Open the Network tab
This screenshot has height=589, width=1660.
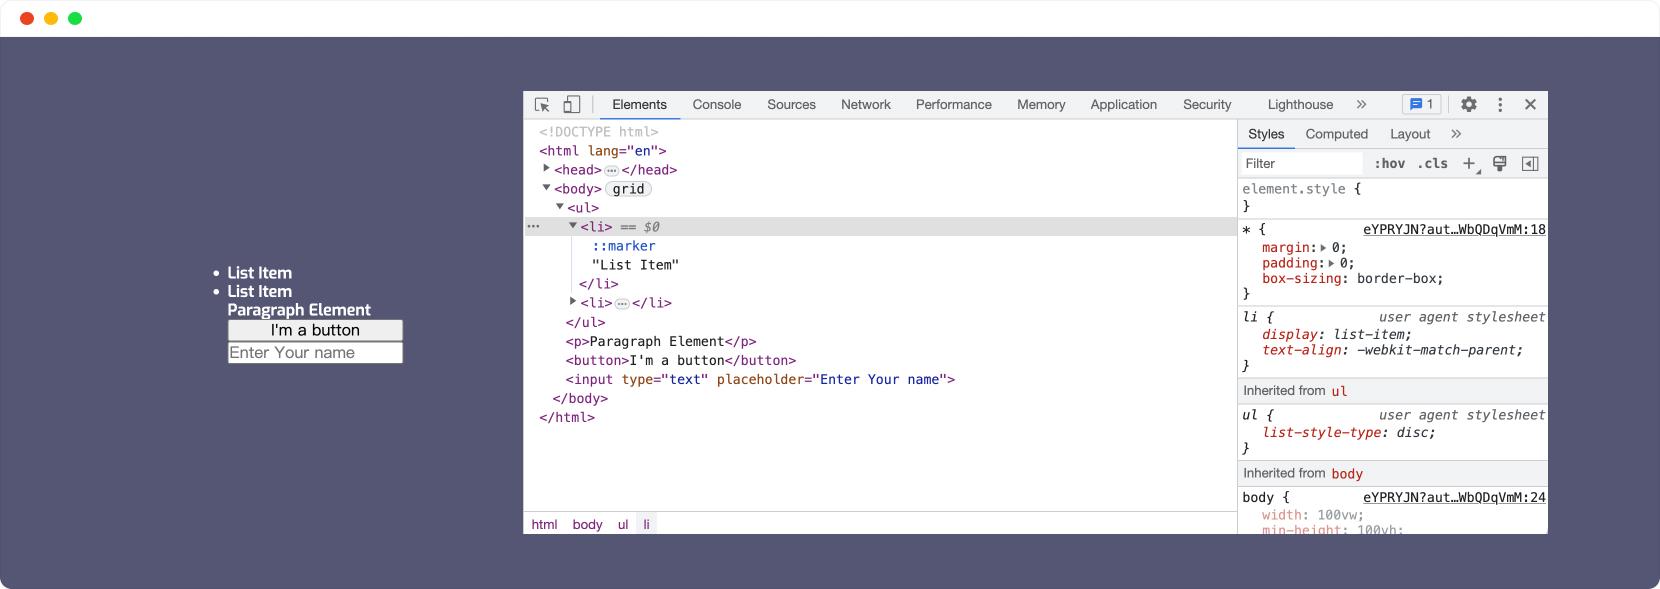(866, 105)
